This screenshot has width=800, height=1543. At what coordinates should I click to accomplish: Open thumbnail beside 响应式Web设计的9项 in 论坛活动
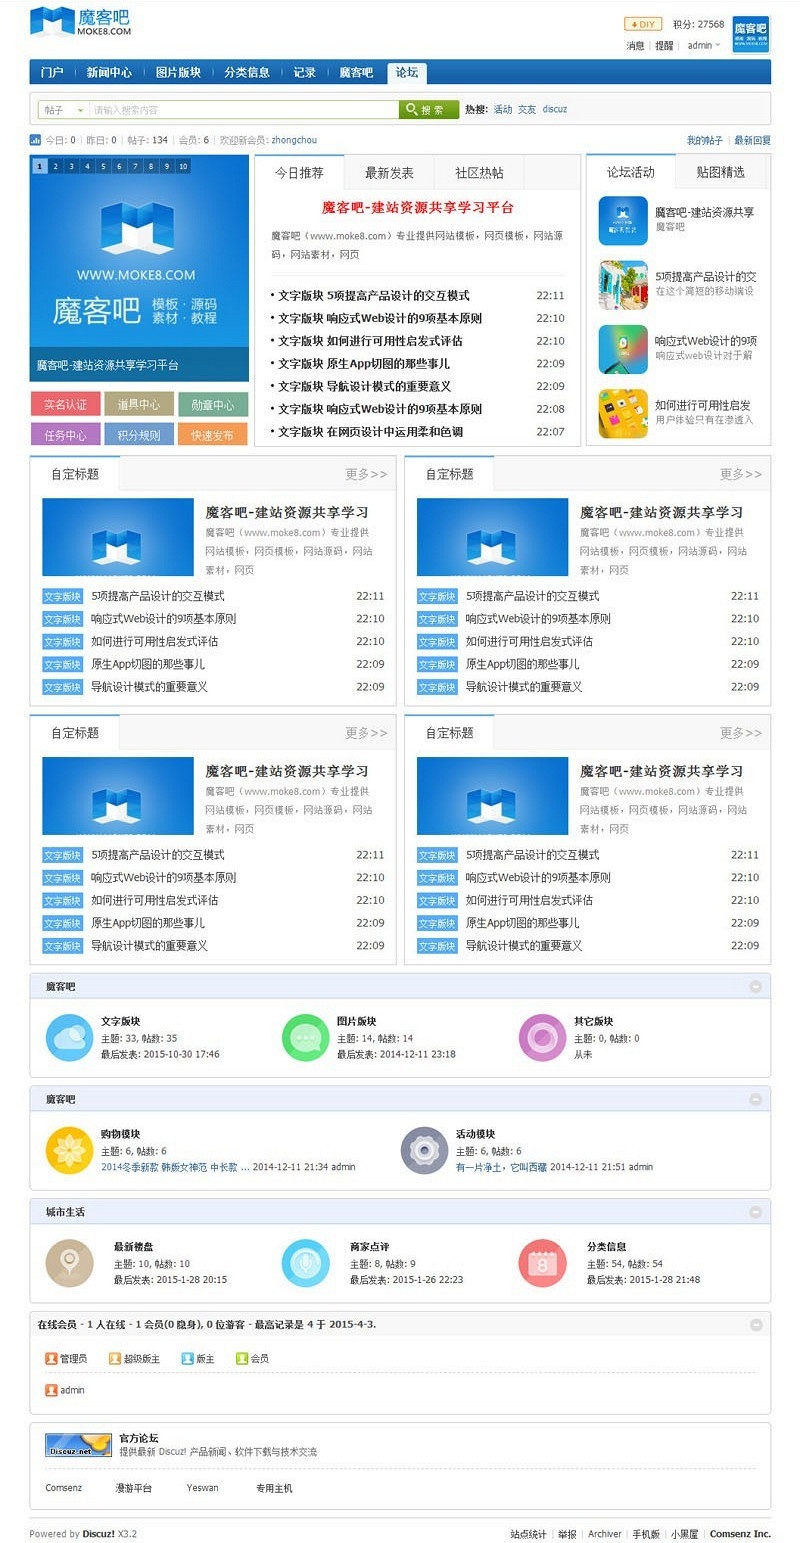[623, 349]
